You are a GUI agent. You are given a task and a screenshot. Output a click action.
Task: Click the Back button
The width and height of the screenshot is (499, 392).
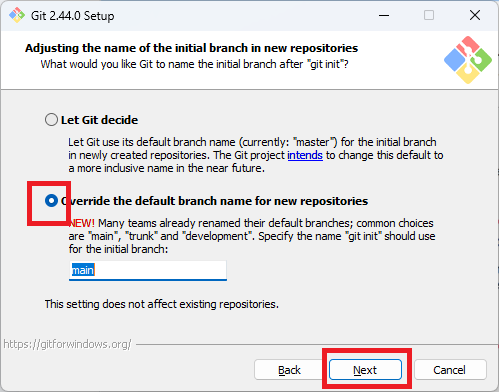click(289, 370)
